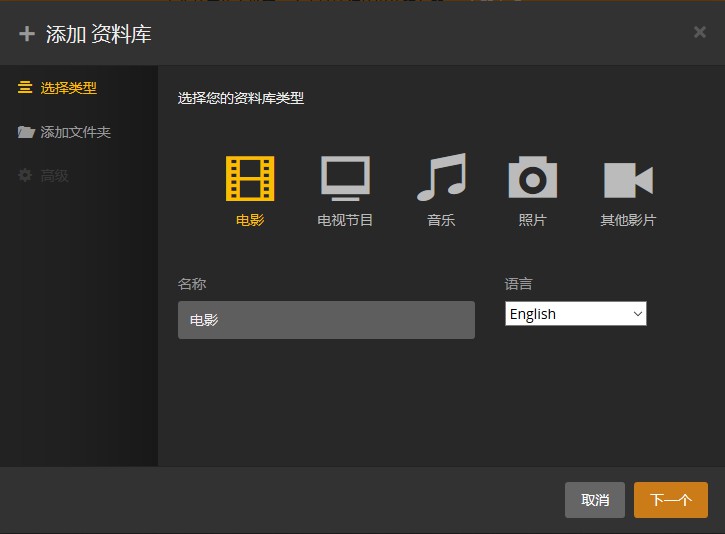Choose the 电视节目 TV monitor icon
The height and width of the screenshot is (534, 725).
pos(345,179)
